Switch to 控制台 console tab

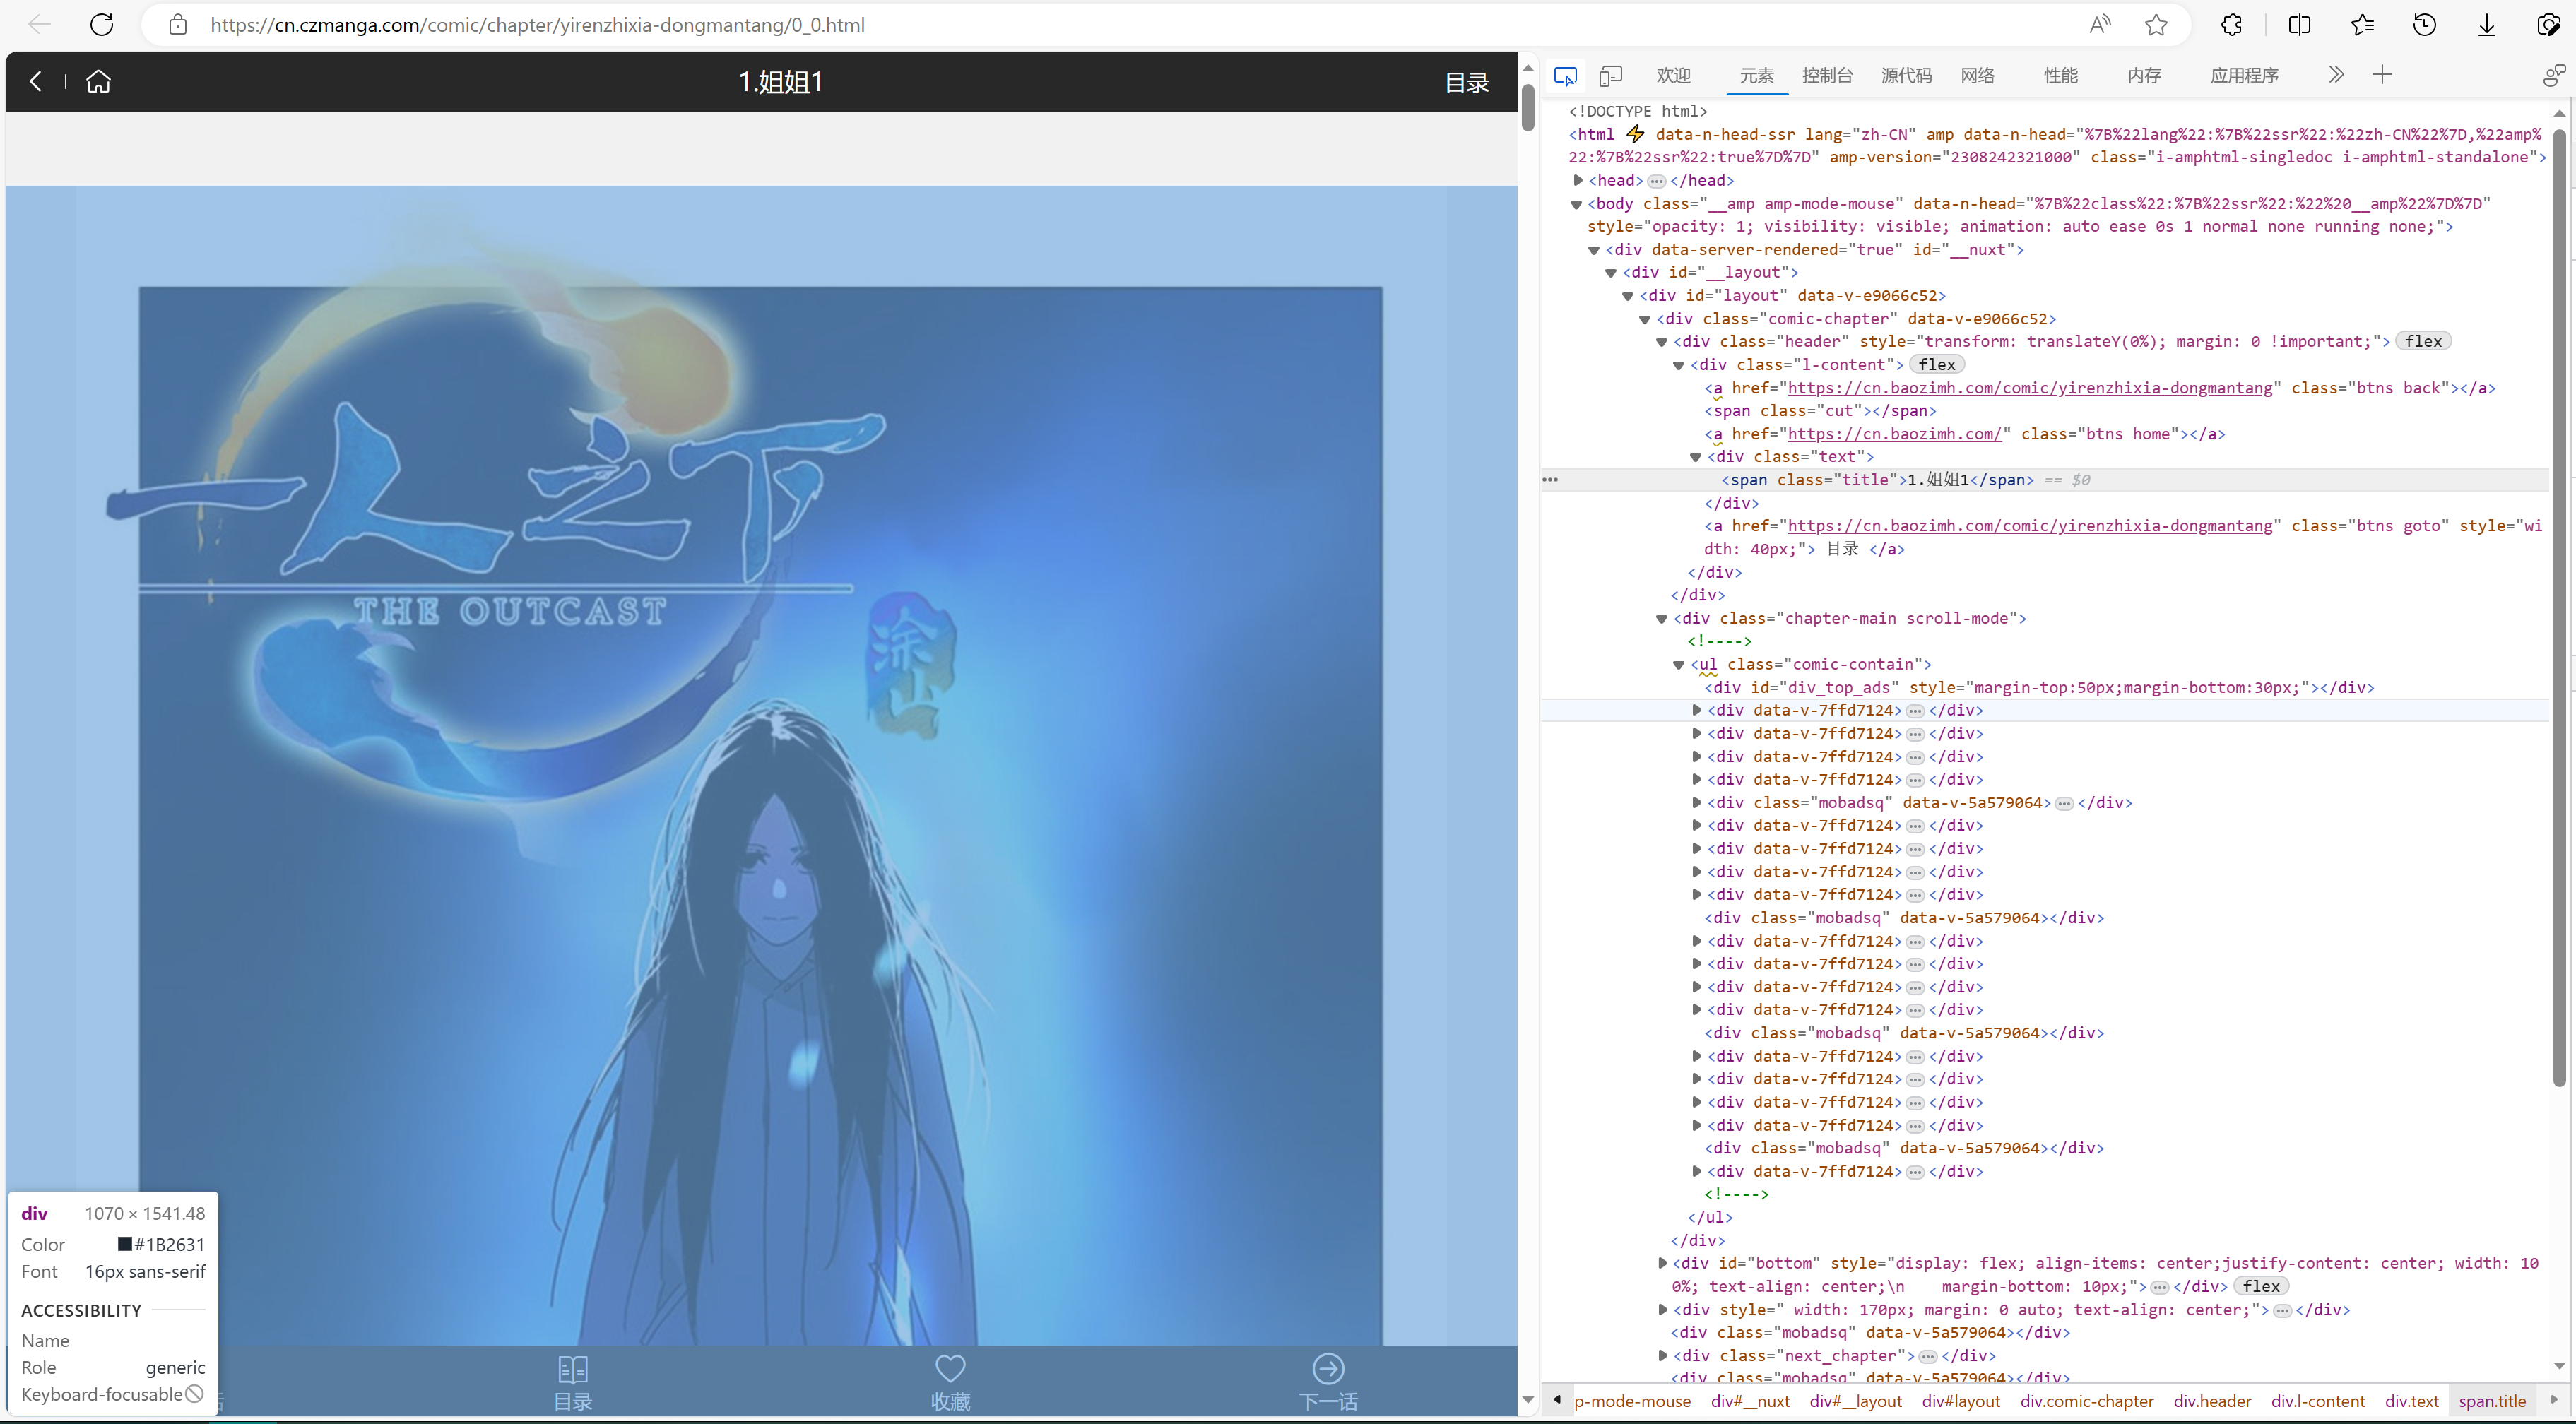(x=1826, y=75)
